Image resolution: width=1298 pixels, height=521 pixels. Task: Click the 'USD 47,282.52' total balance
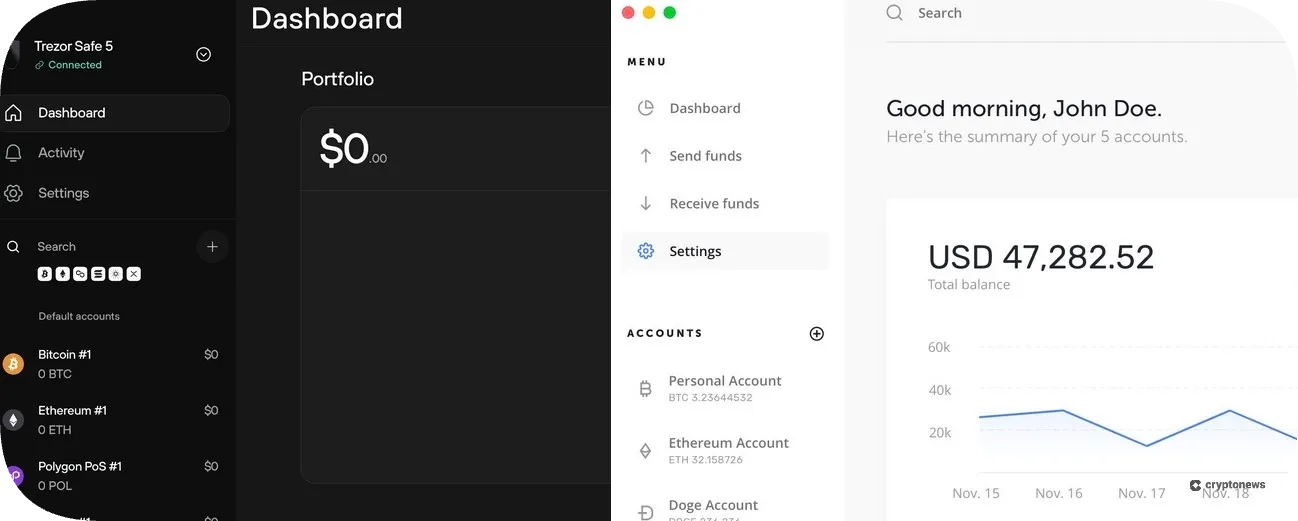pos(1041,257)
